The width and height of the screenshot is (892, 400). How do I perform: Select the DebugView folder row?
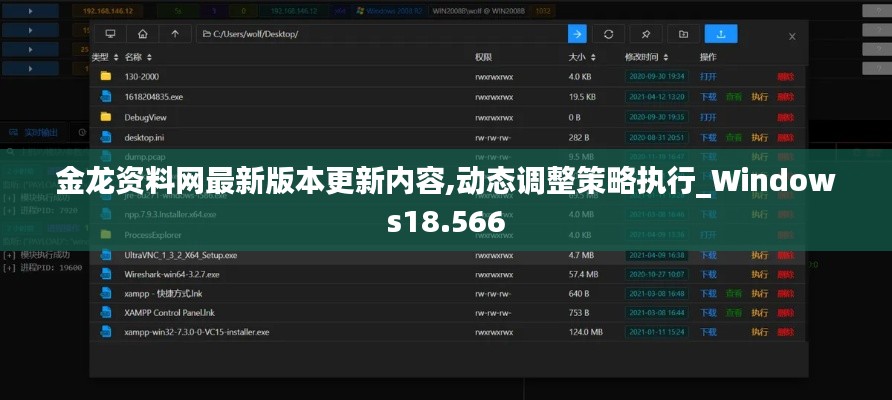click(x=300, y=116)
